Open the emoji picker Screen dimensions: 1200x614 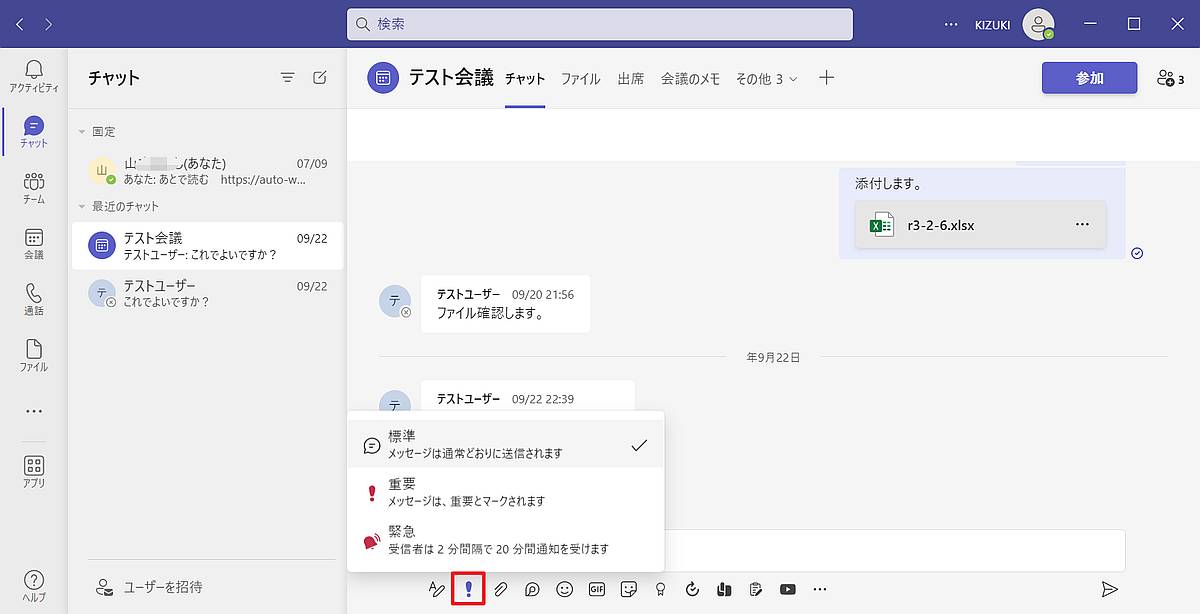(565, 589)
